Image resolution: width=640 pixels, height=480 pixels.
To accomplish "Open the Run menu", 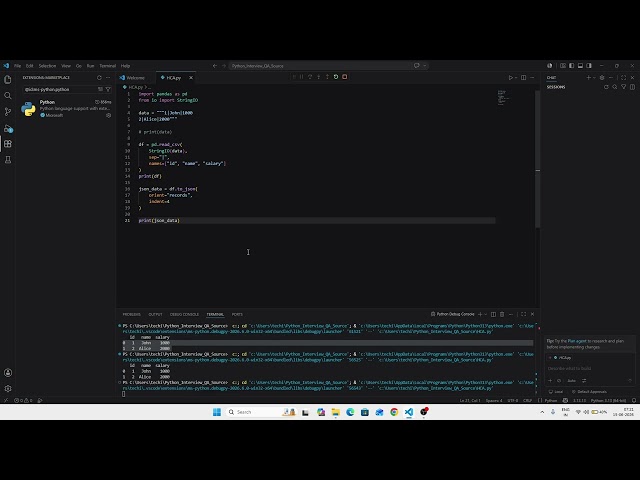I will point(90,66).
